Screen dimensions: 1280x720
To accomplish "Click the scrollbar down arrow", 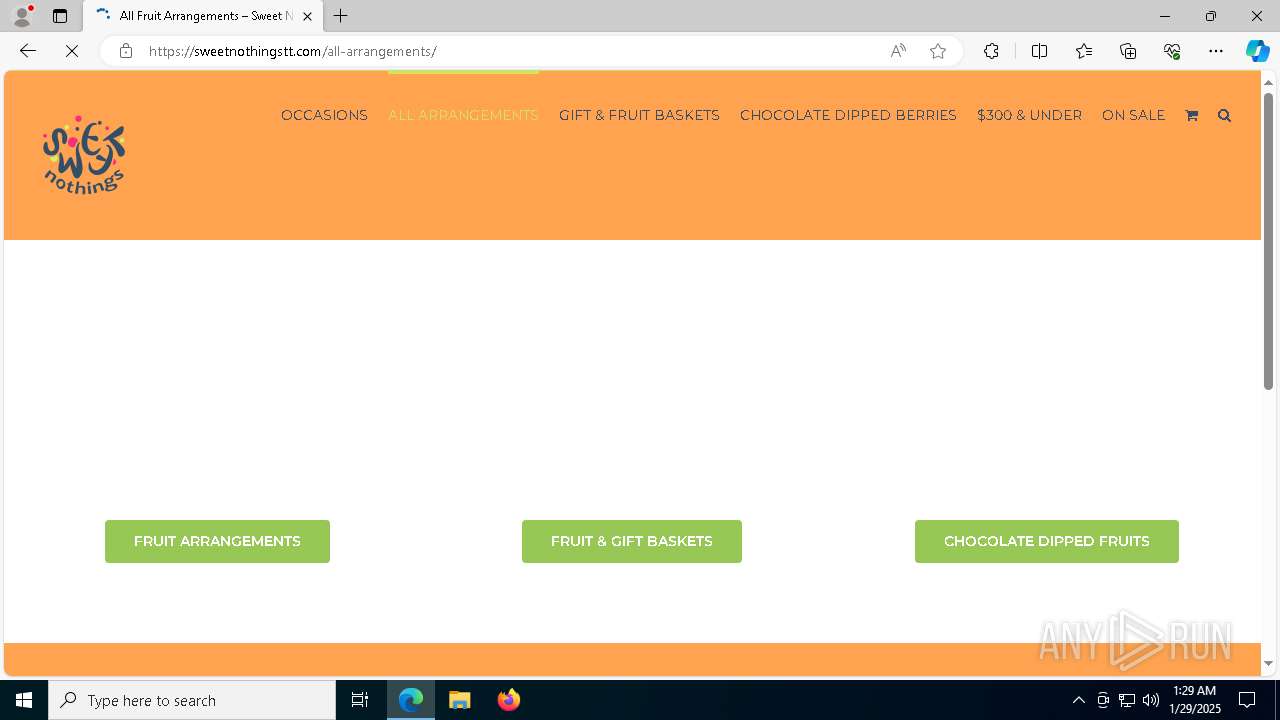I will 1268,663.
